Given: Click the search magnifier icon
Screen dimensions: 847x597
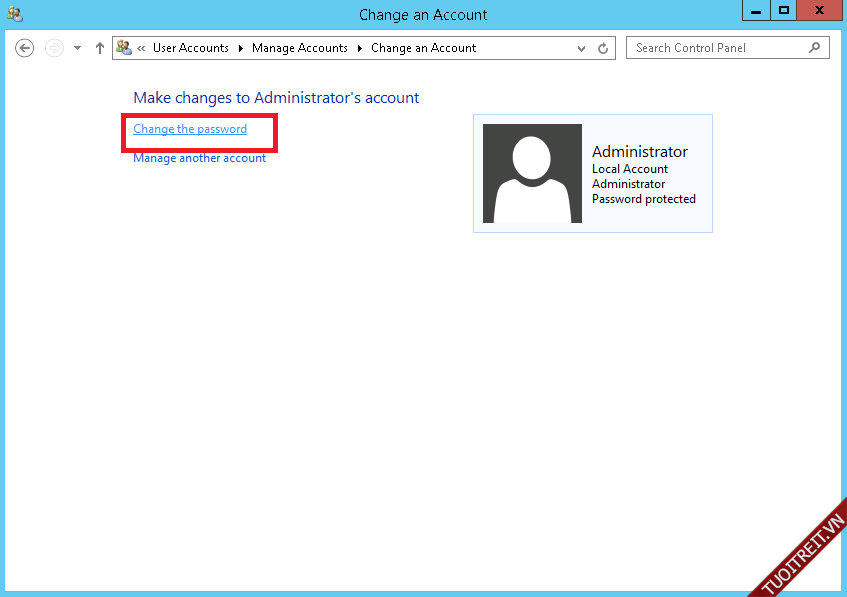Looking at the screenshot, I should pos(815,47).
